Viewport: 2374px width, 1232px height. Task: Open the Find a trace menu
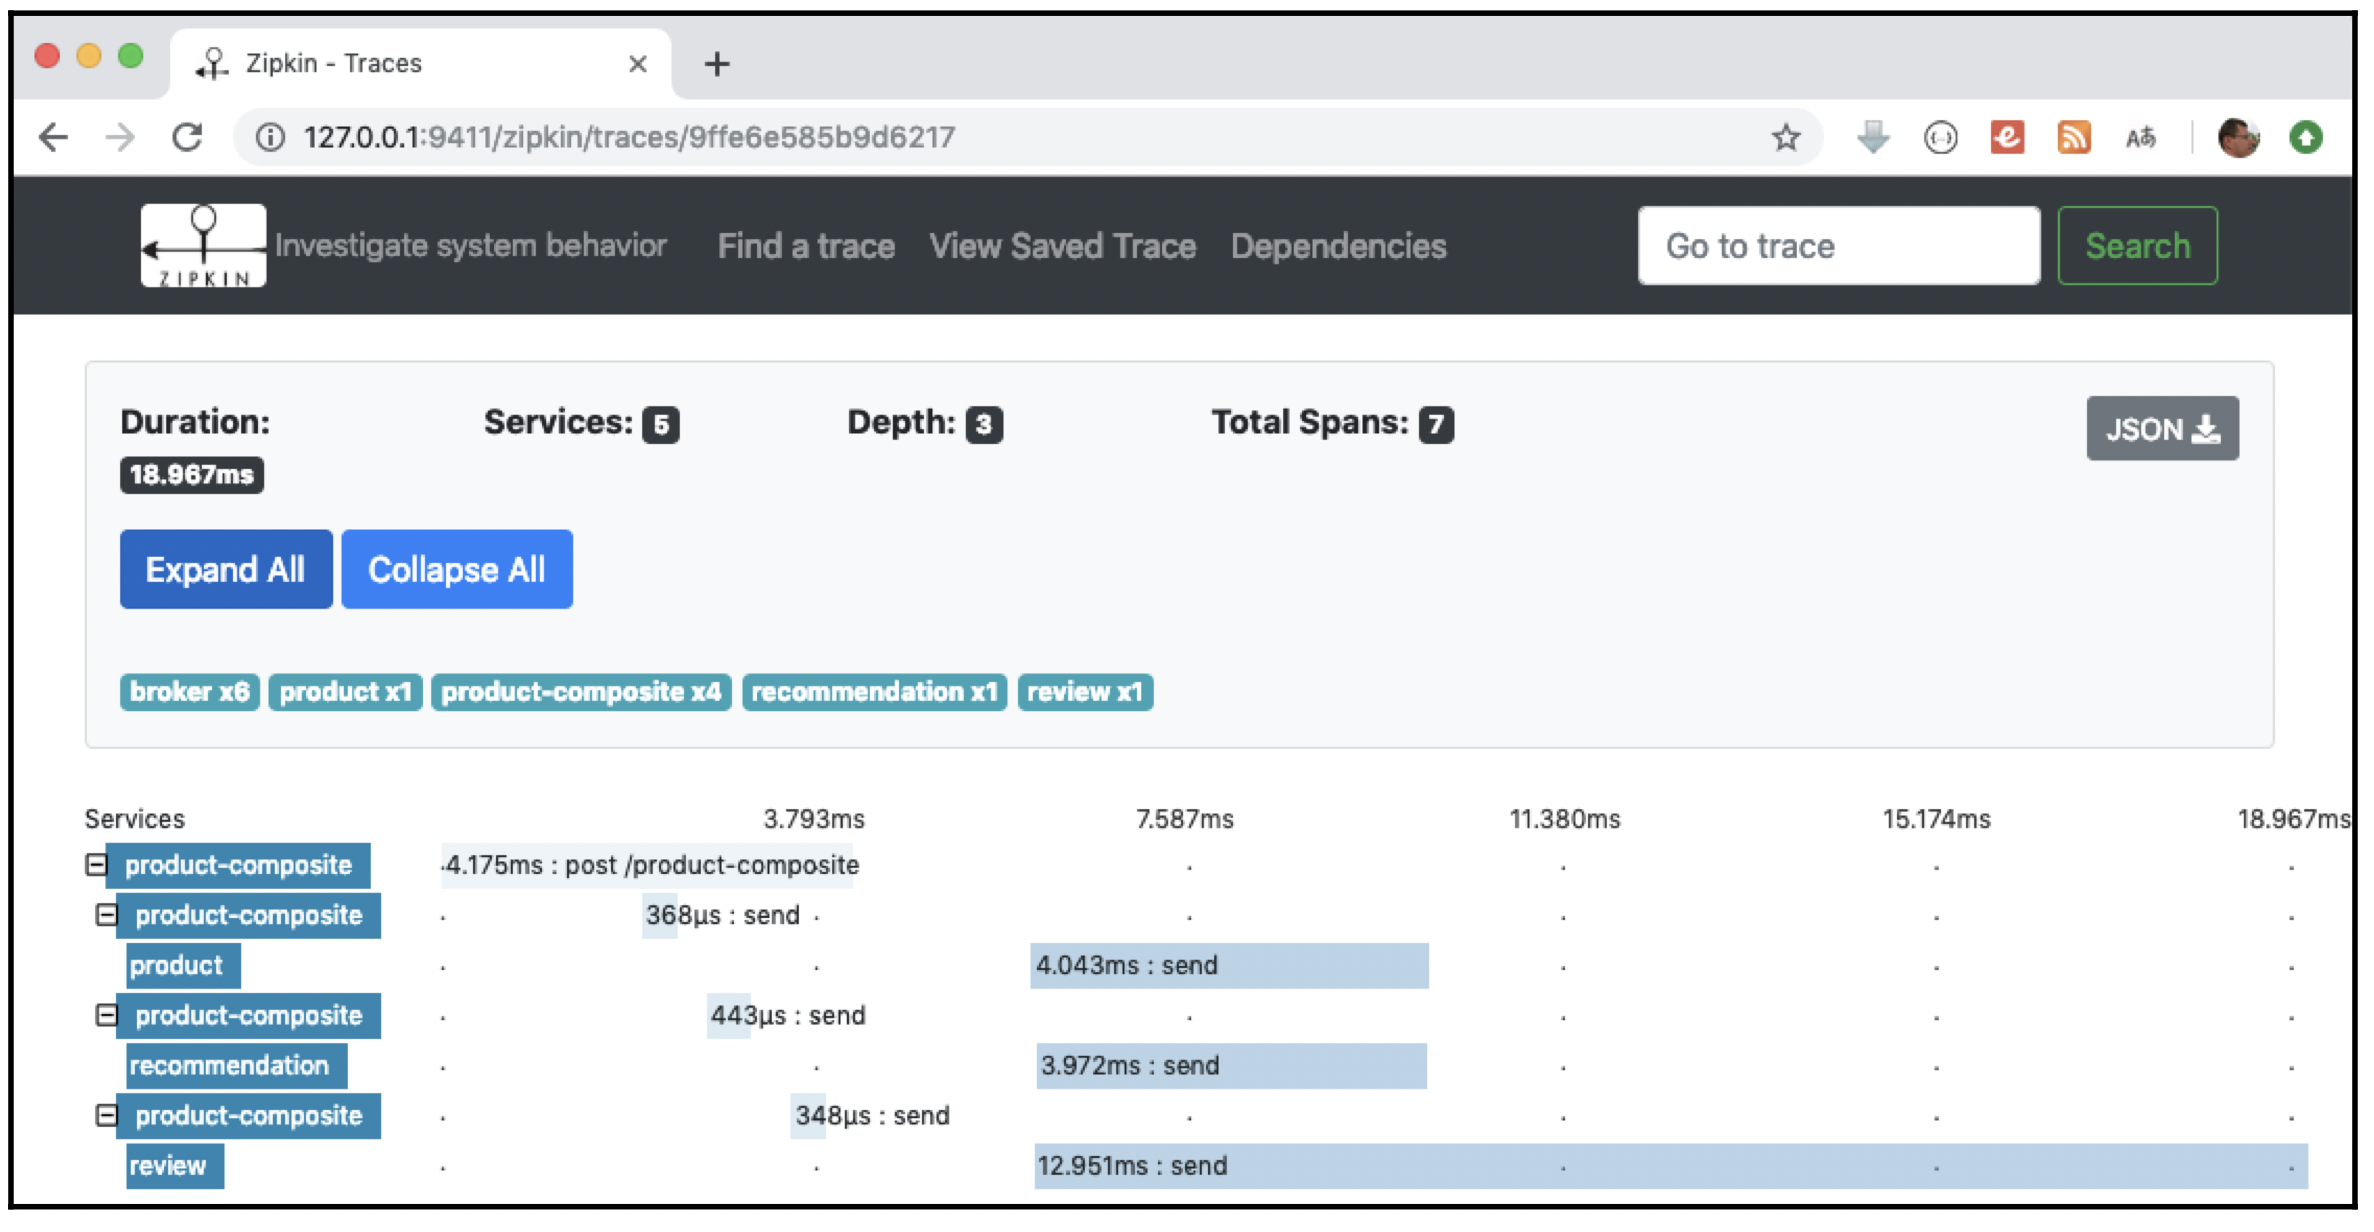coord(806,246)
